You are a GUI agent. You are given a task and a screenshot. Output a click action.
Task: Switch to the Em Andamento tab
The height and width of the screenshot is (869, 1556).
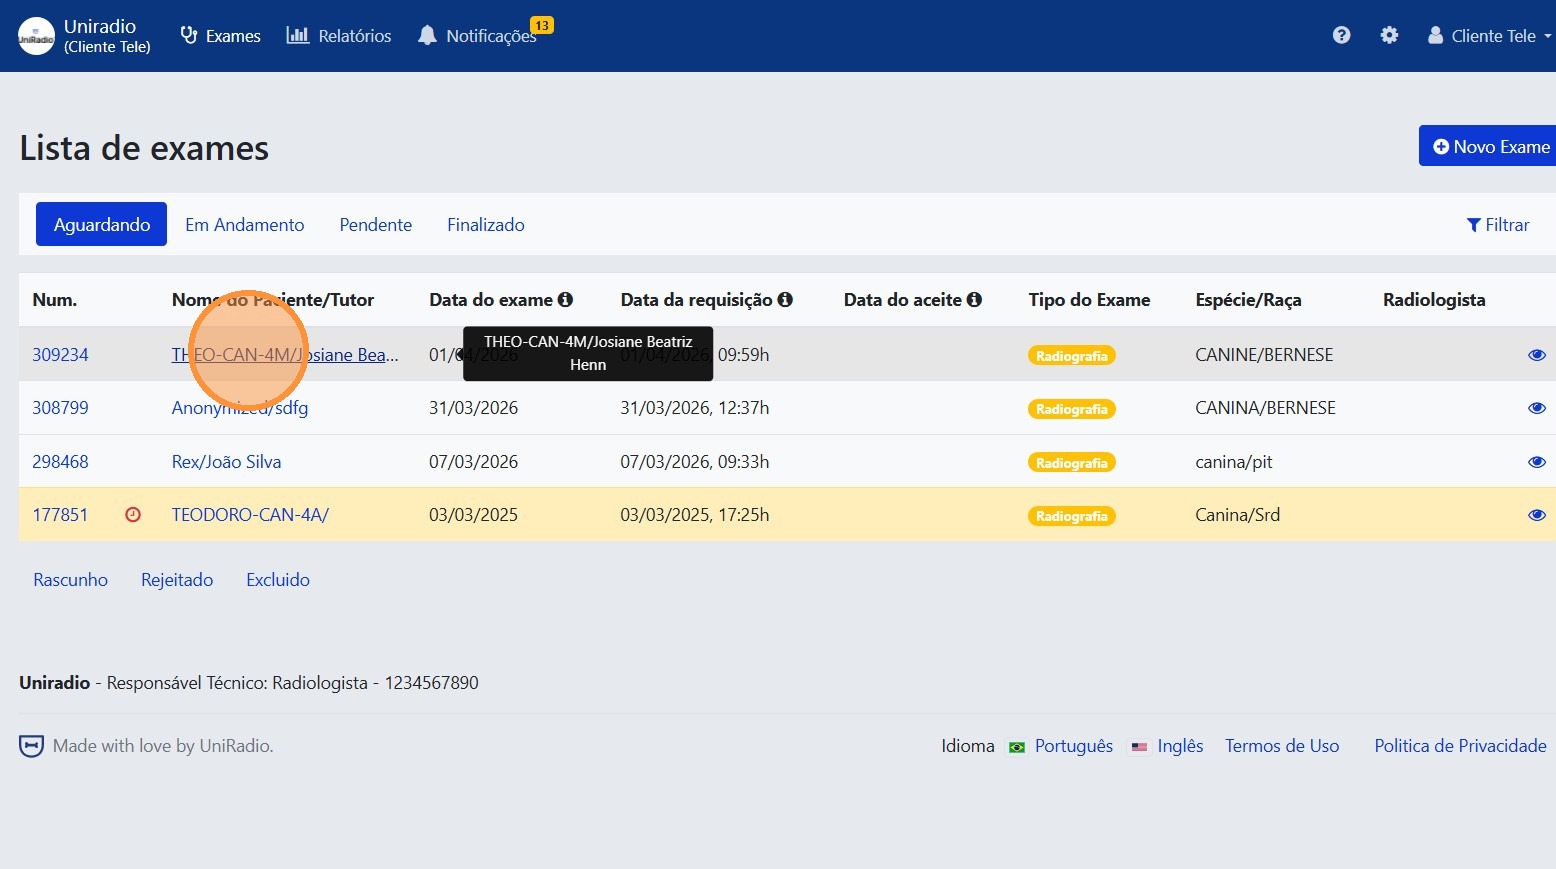click(x=244, y=225)
